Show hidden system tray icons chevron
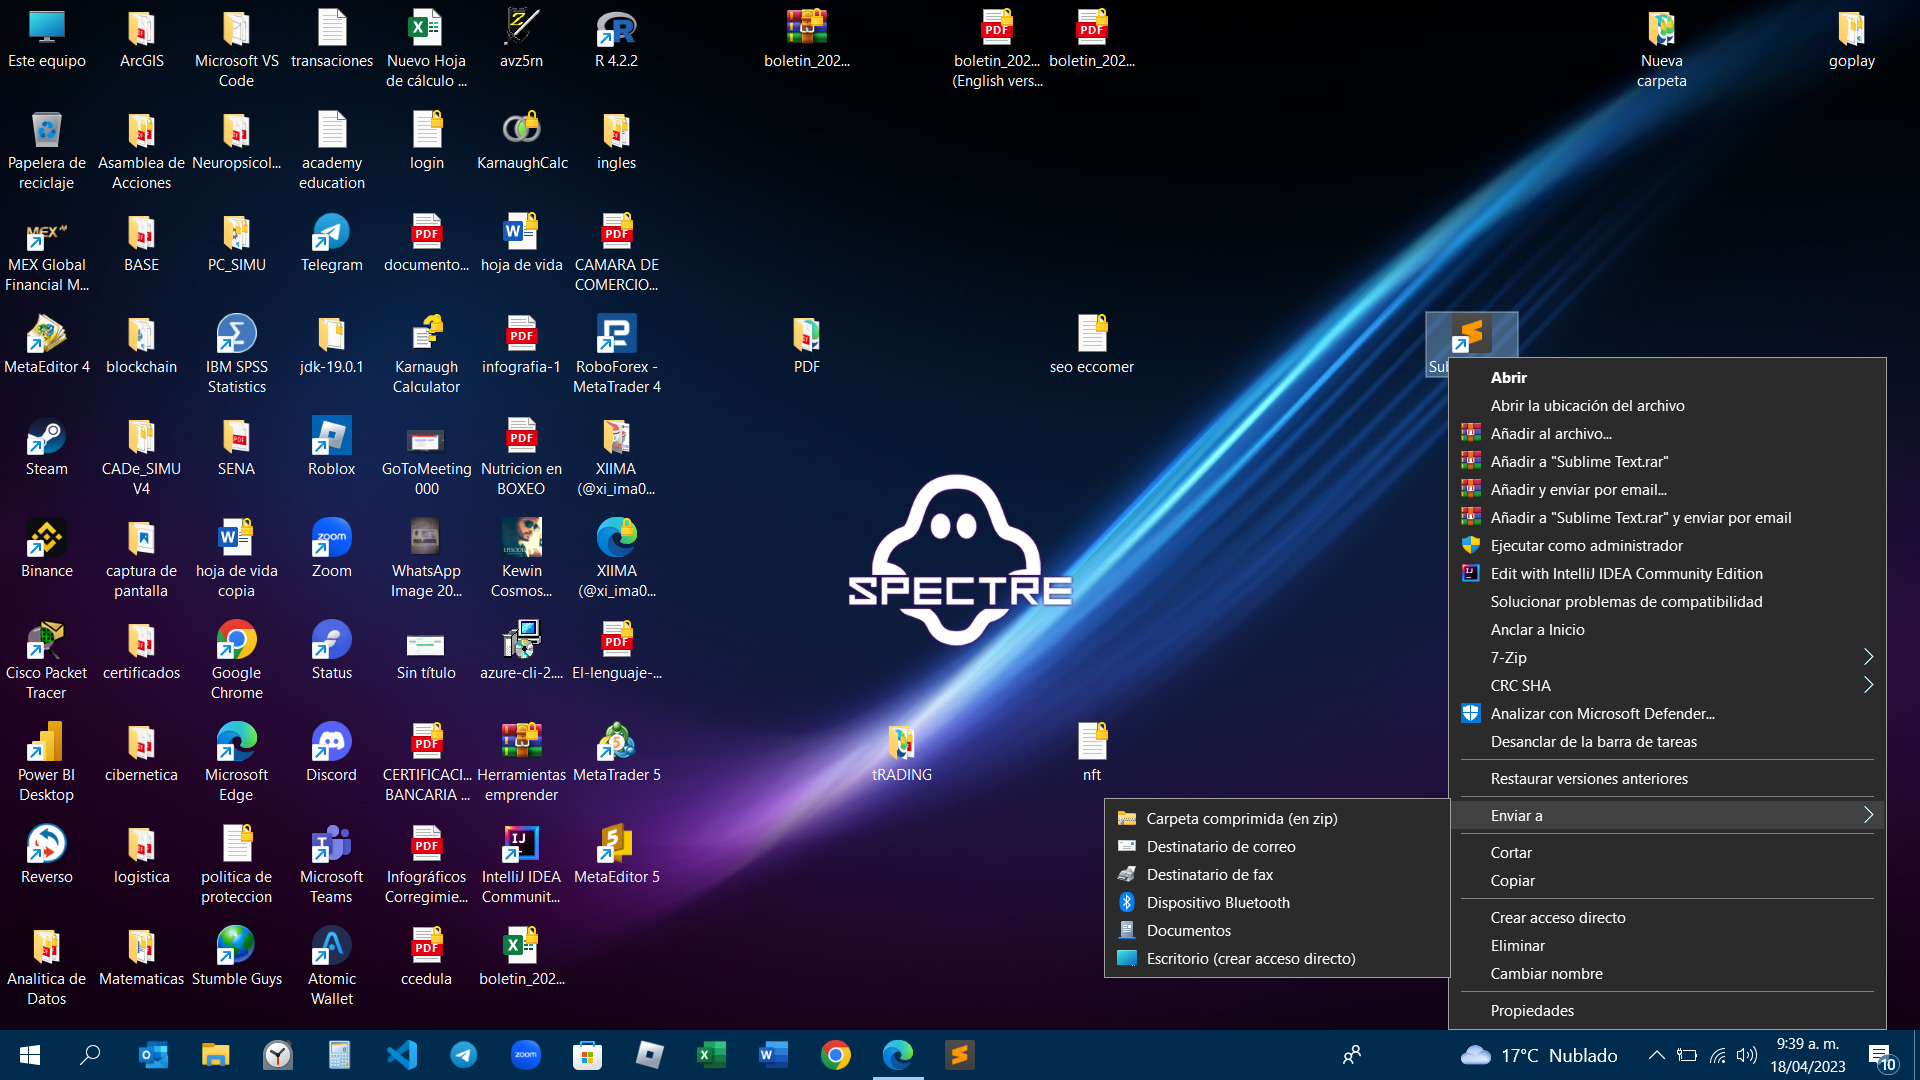 [1656, 1055]
